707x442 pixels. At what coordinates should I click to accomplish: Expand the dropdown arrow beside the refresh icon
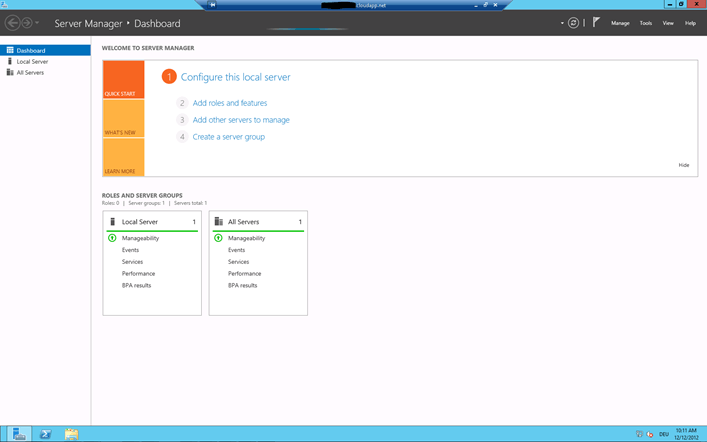pos(562,23)
